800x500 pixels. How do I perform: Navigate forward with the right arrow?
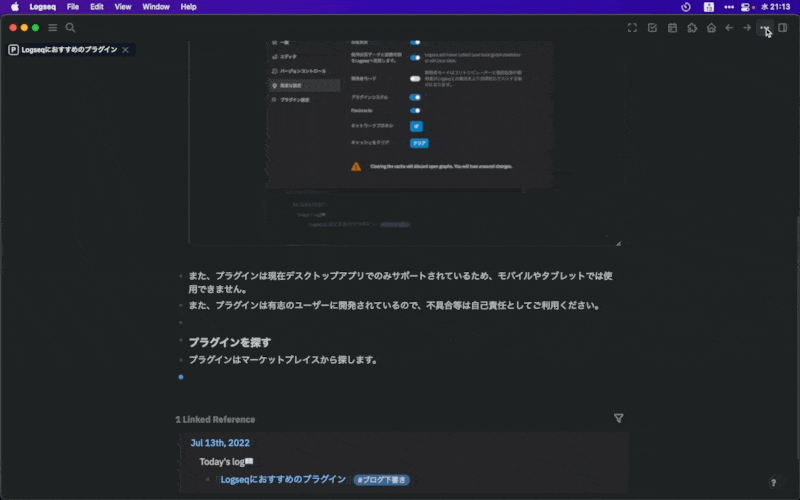click(x=747, y=28)
